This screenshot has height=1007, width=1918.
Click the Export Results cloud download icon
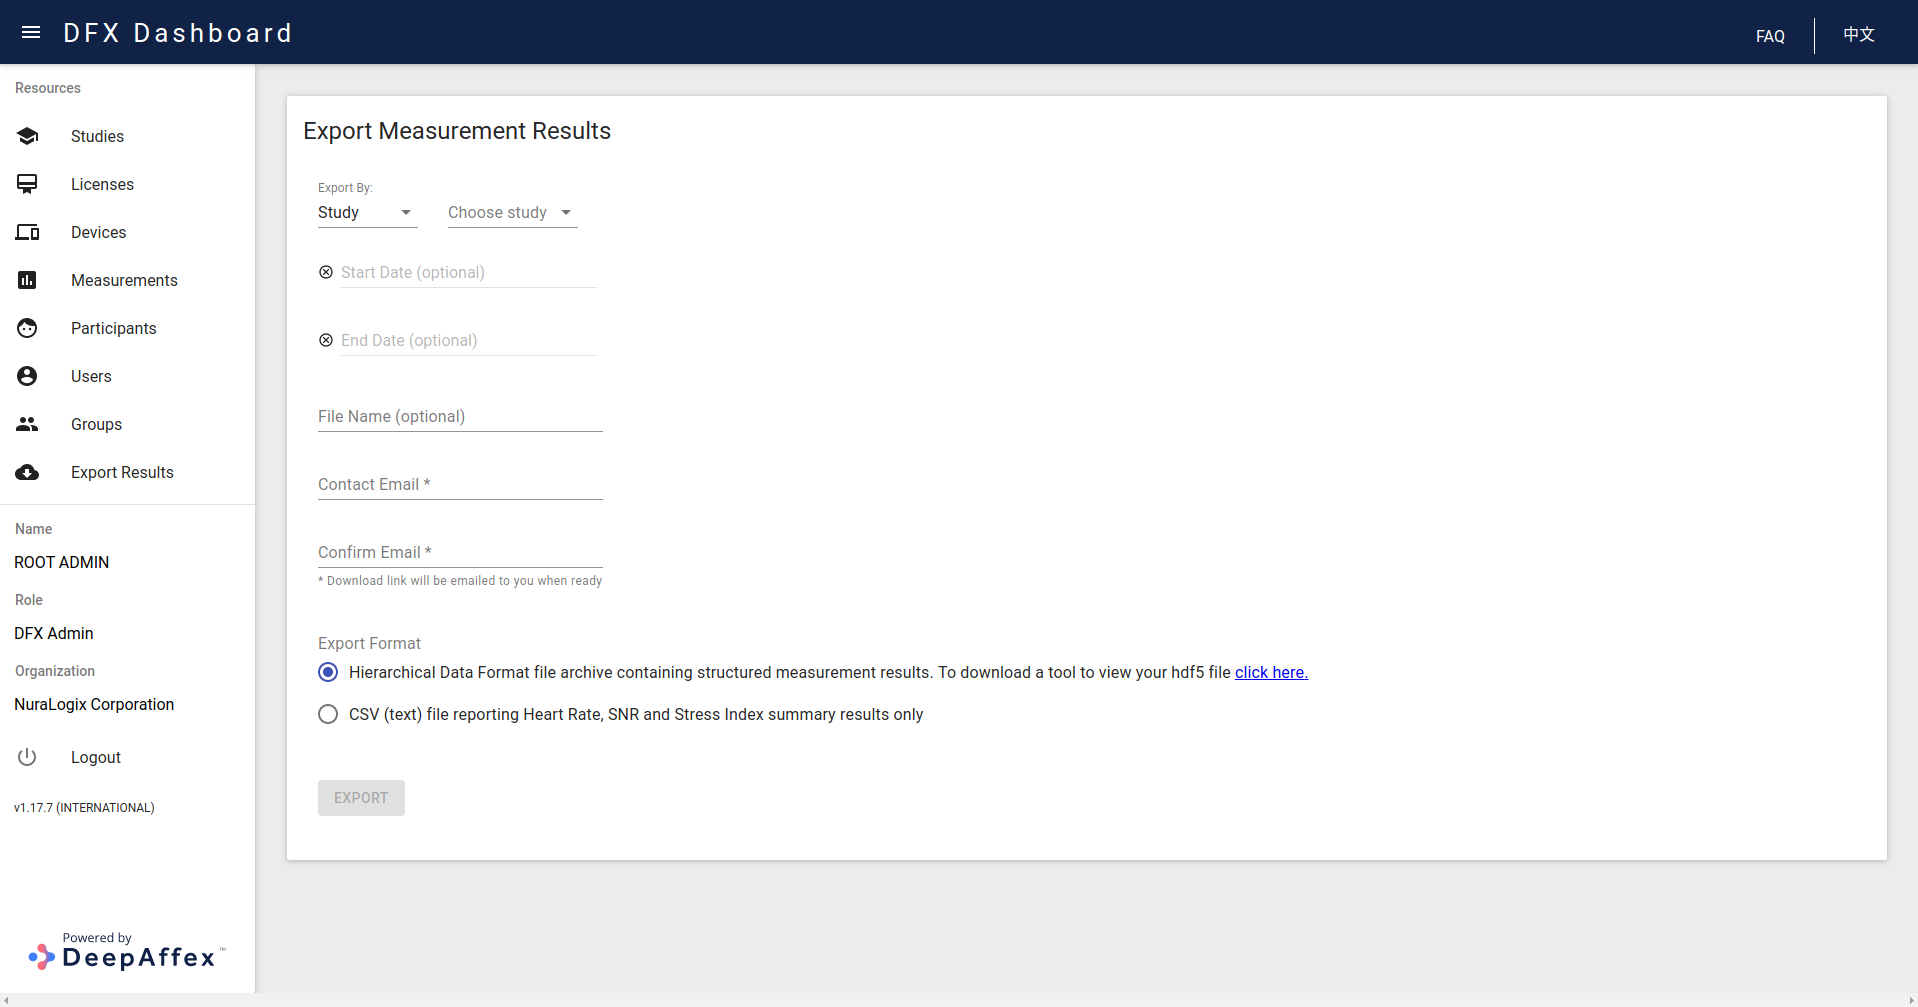28,472
